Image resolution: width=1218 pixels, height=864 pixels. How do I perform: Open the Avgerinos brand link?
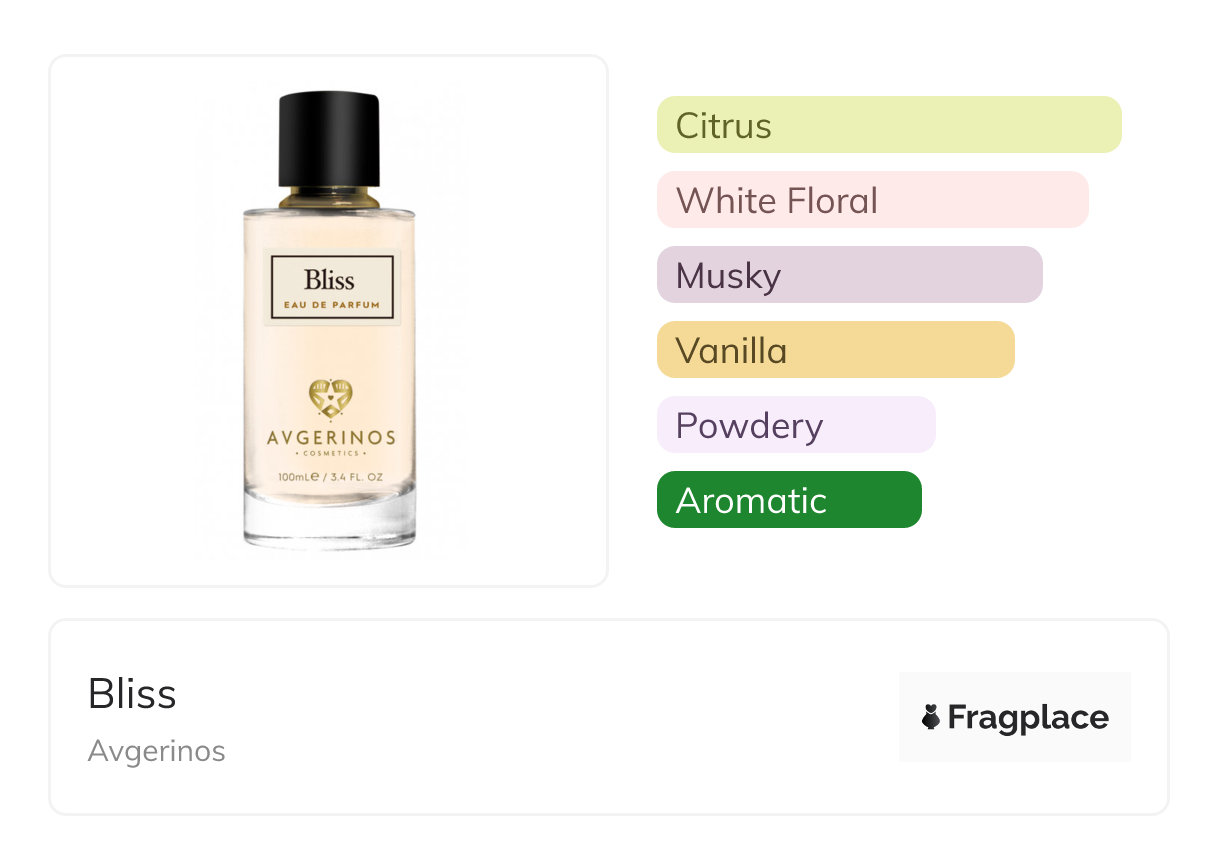[156, 751]
